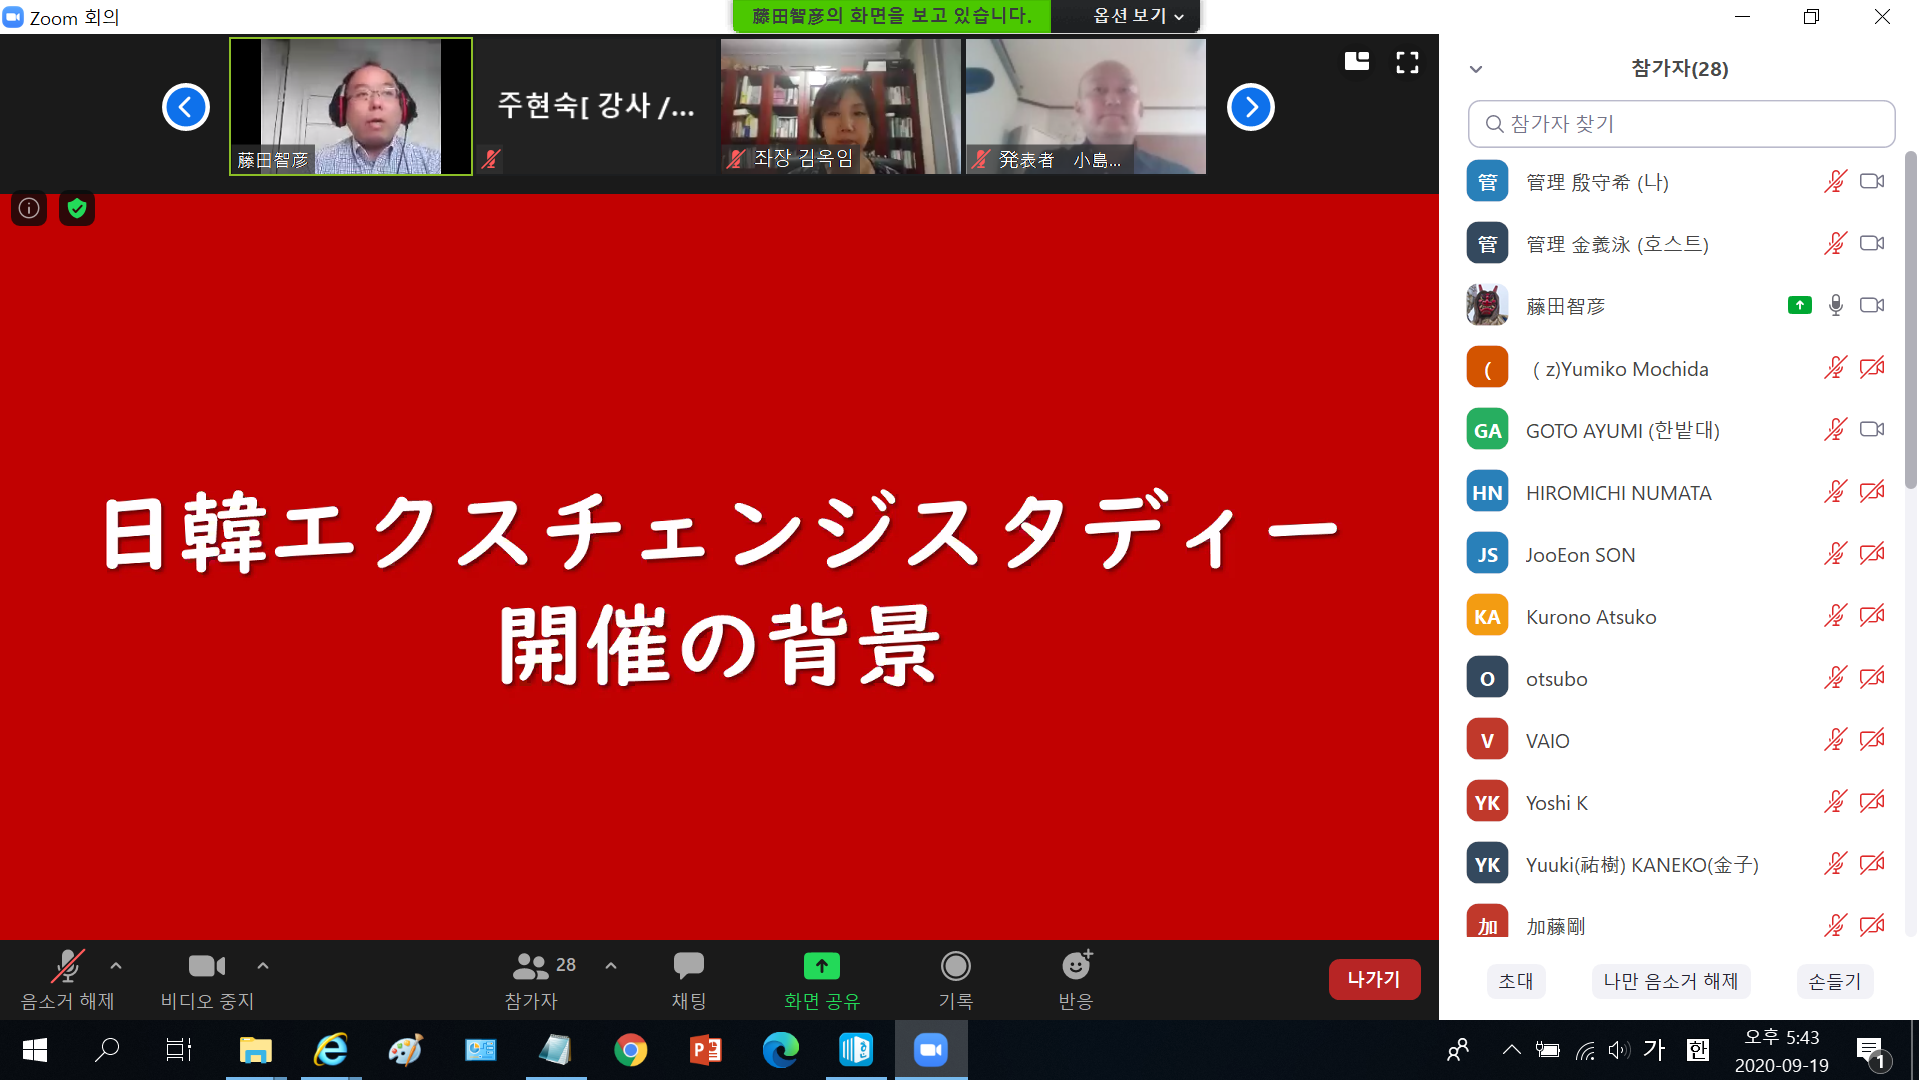This screenshot has width=1919, height=1080.
Task: Open the view options dropdown
Action: [x=1138, y=16]
